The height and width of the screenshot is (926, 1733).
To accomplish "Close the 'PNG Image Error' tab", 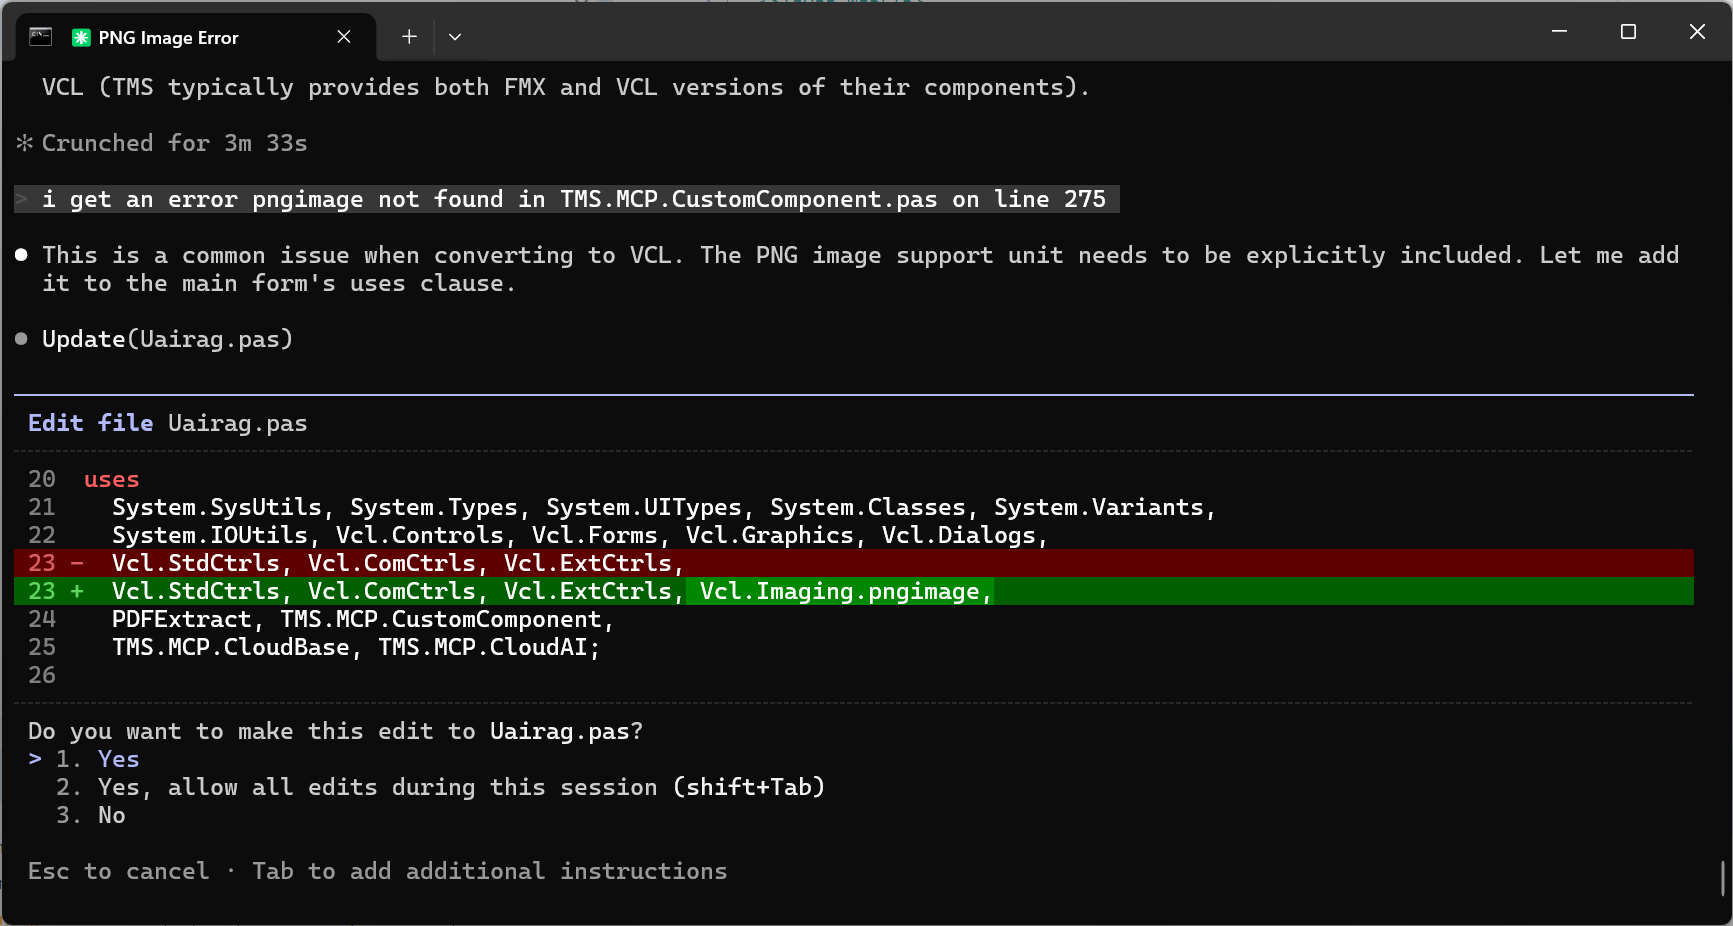I will [x=343, y=36].
